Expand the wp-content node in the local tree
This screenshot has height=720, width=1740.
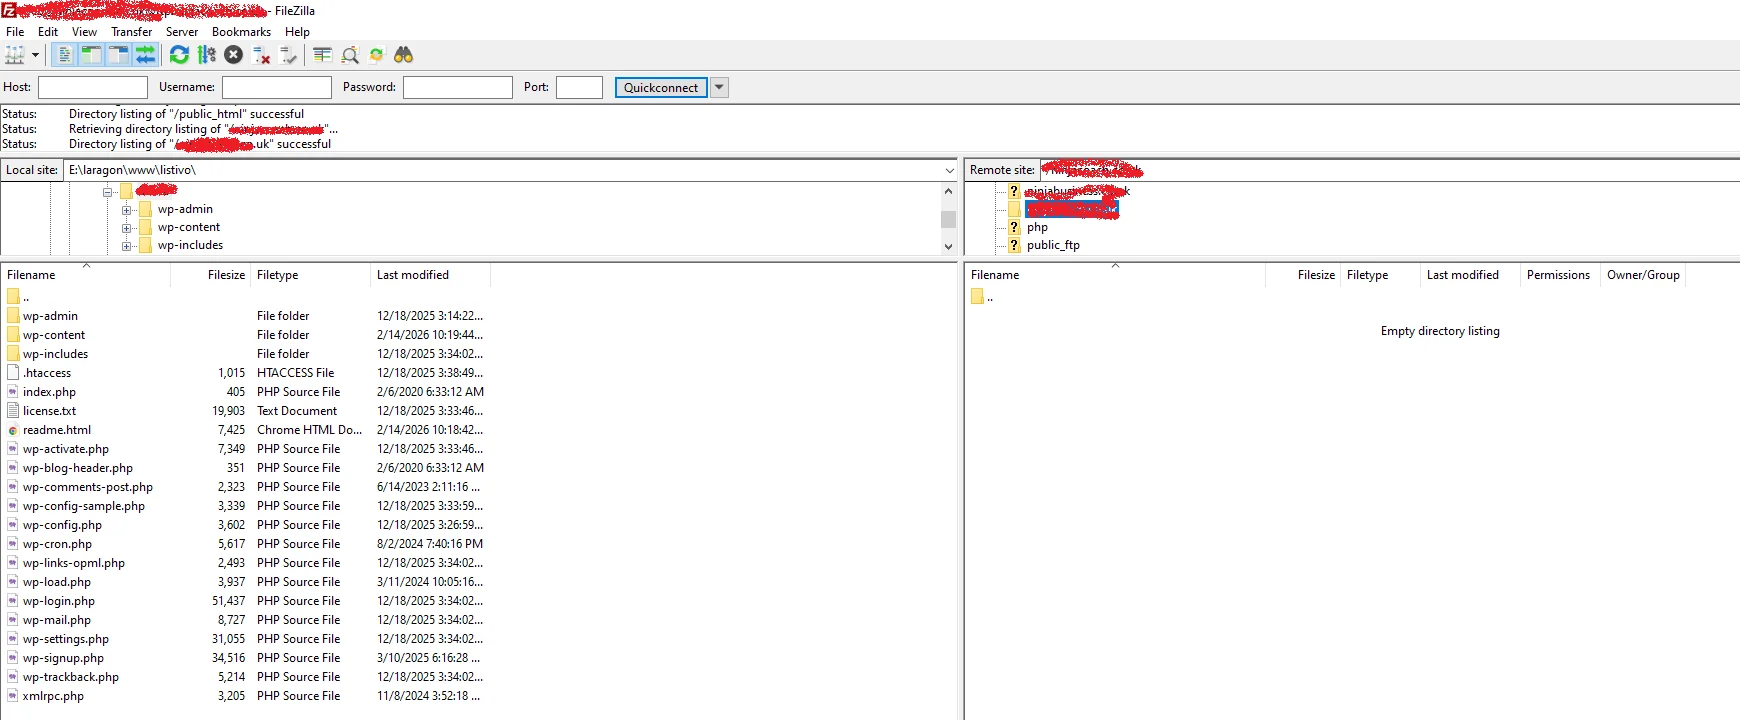126,228
